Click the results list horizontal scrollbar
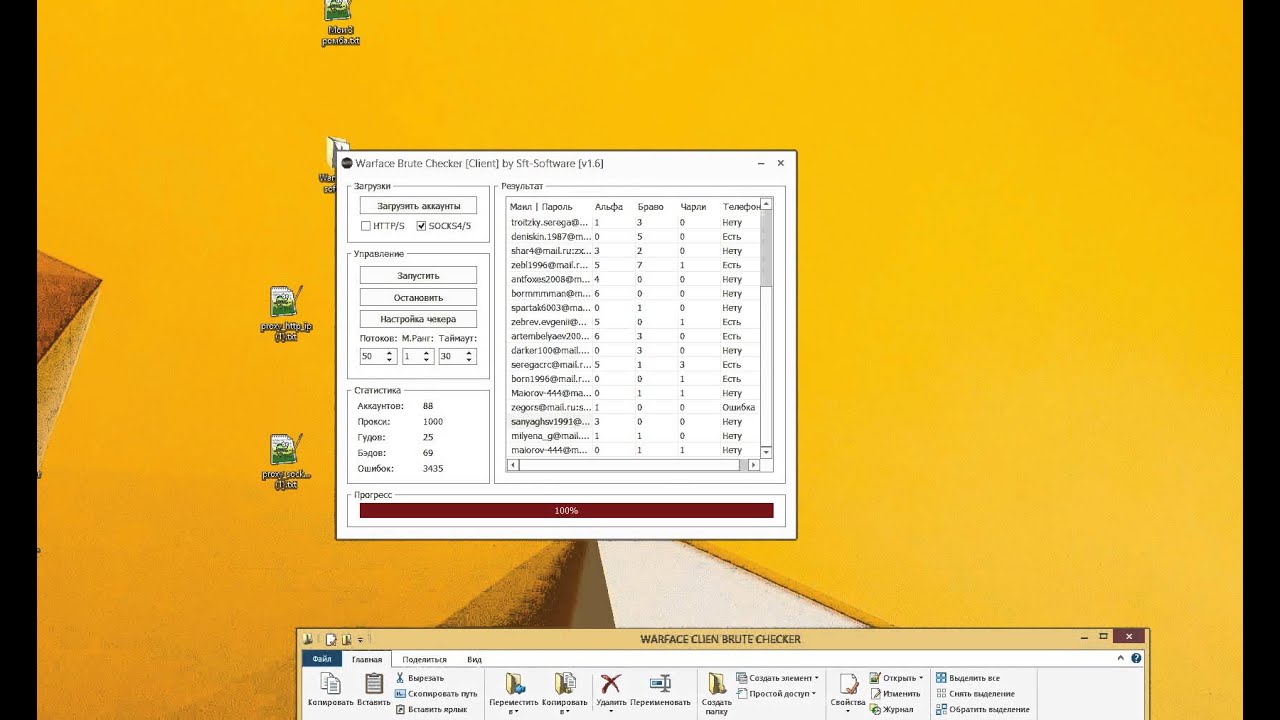Viewport: 1280px width, 720px height. 631,465
